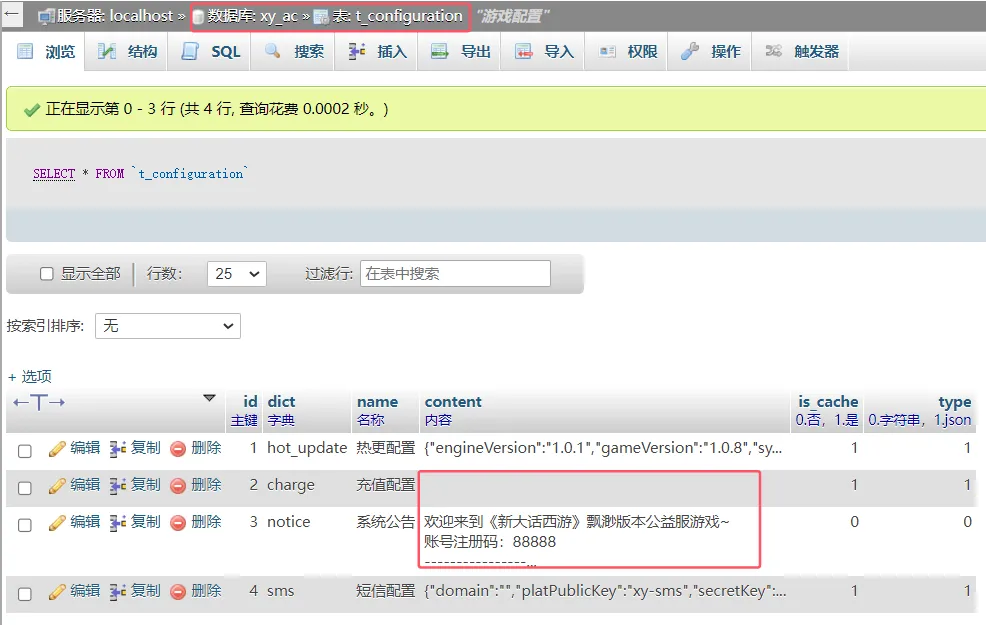This screenshot has width=986, height=625.
Task: Sort by the dict column header
Action: click(x=281, y=402)
